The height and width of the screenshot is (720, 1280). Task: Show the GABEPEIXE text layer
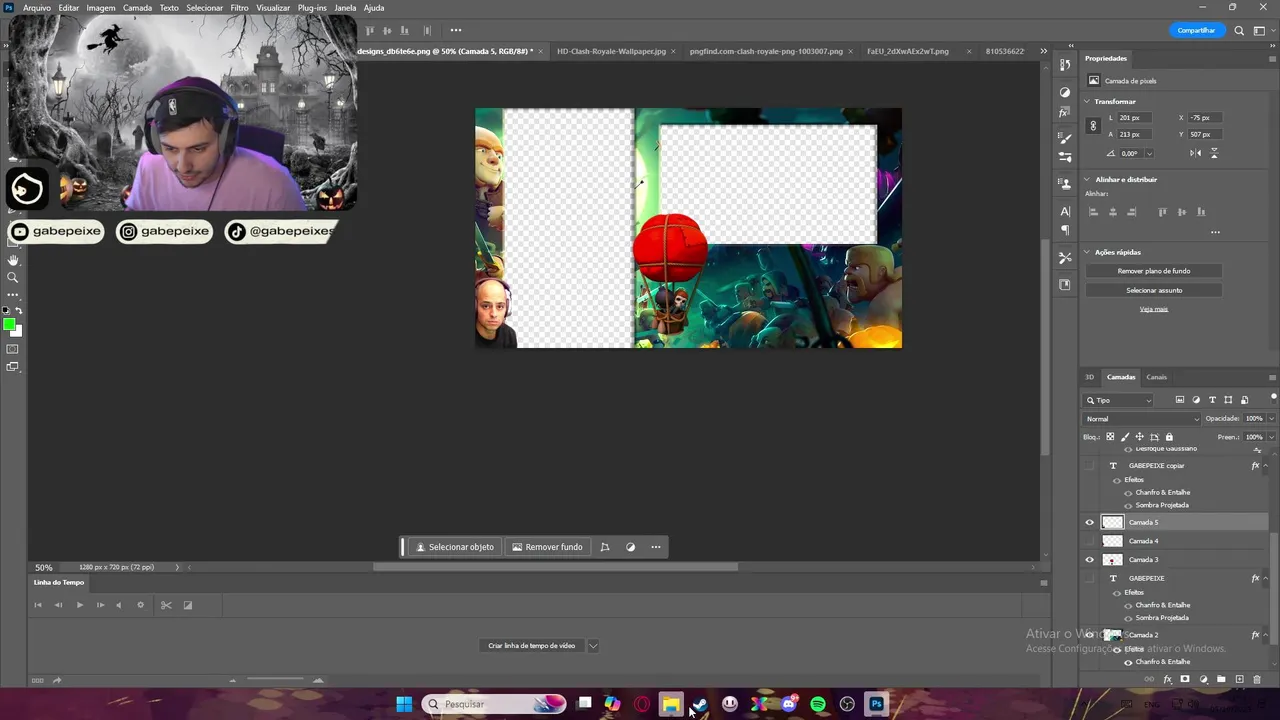pos(1090,578)
